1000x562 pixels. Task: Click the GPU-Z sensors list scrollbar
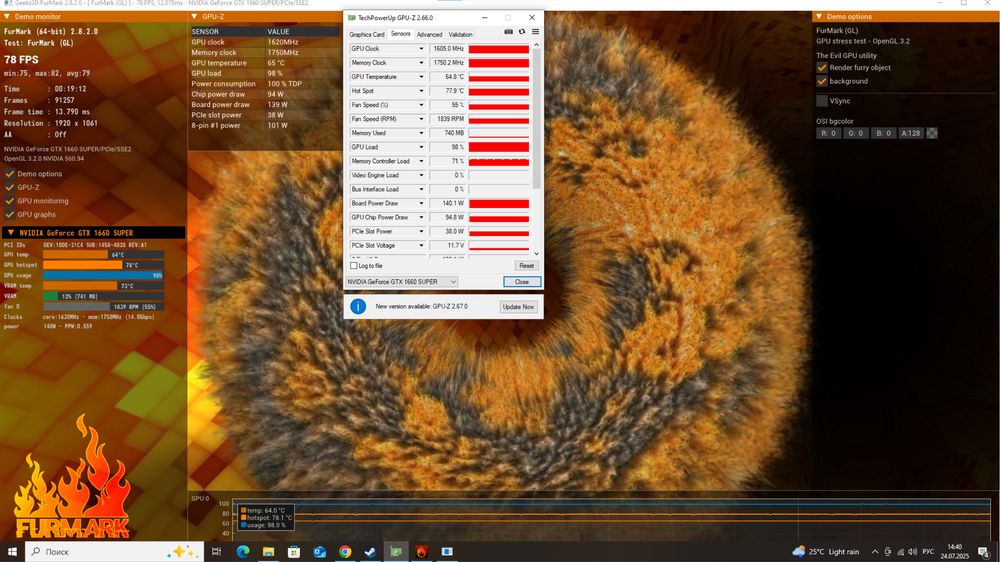click(x=536, y=119)
